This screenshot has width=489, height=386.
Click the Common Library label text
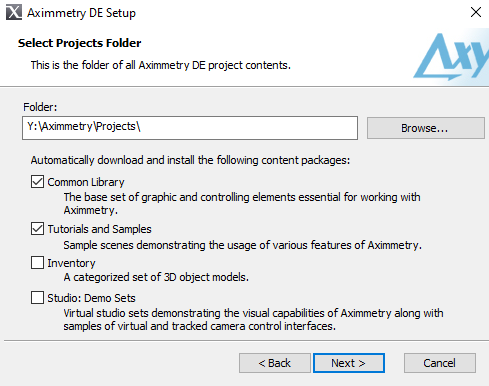(86, 182)
